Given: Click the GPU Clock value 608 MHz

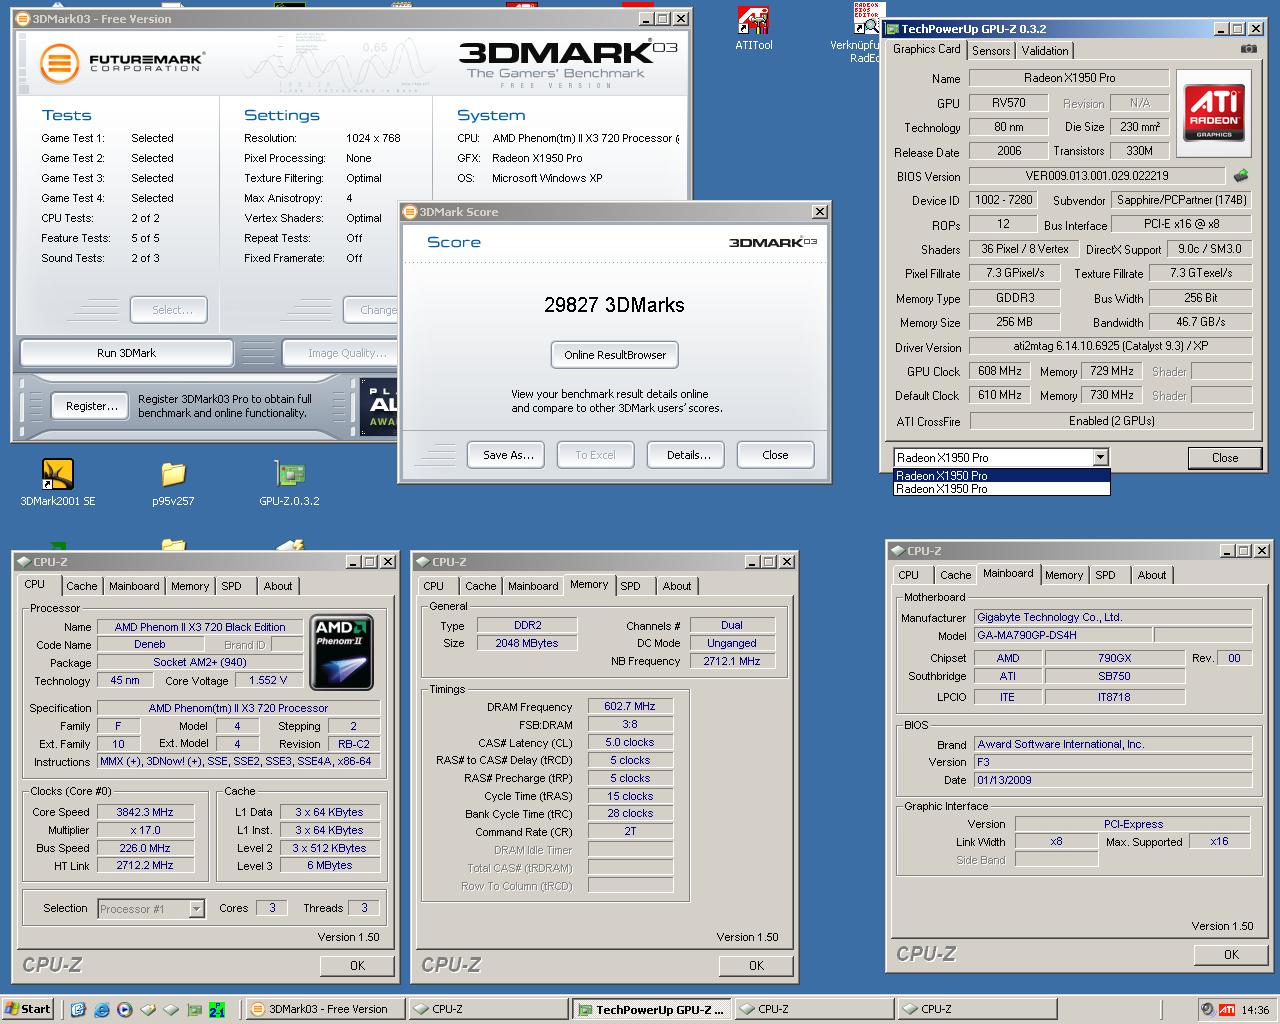Looking at the screenshot, I should [999, 371].
